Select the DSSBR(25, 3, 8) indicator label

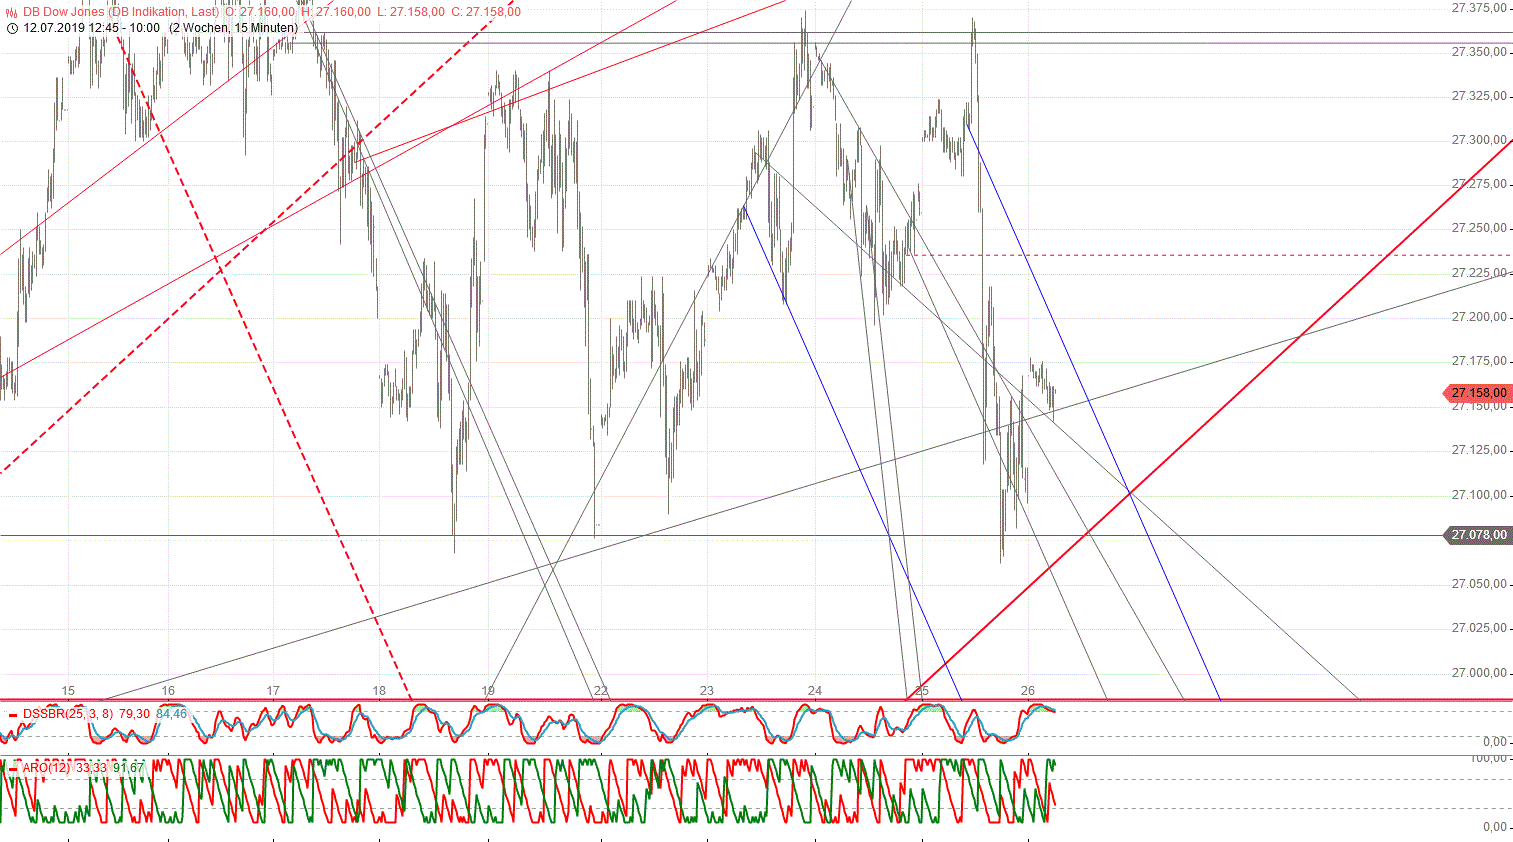[x=68, y=714]
